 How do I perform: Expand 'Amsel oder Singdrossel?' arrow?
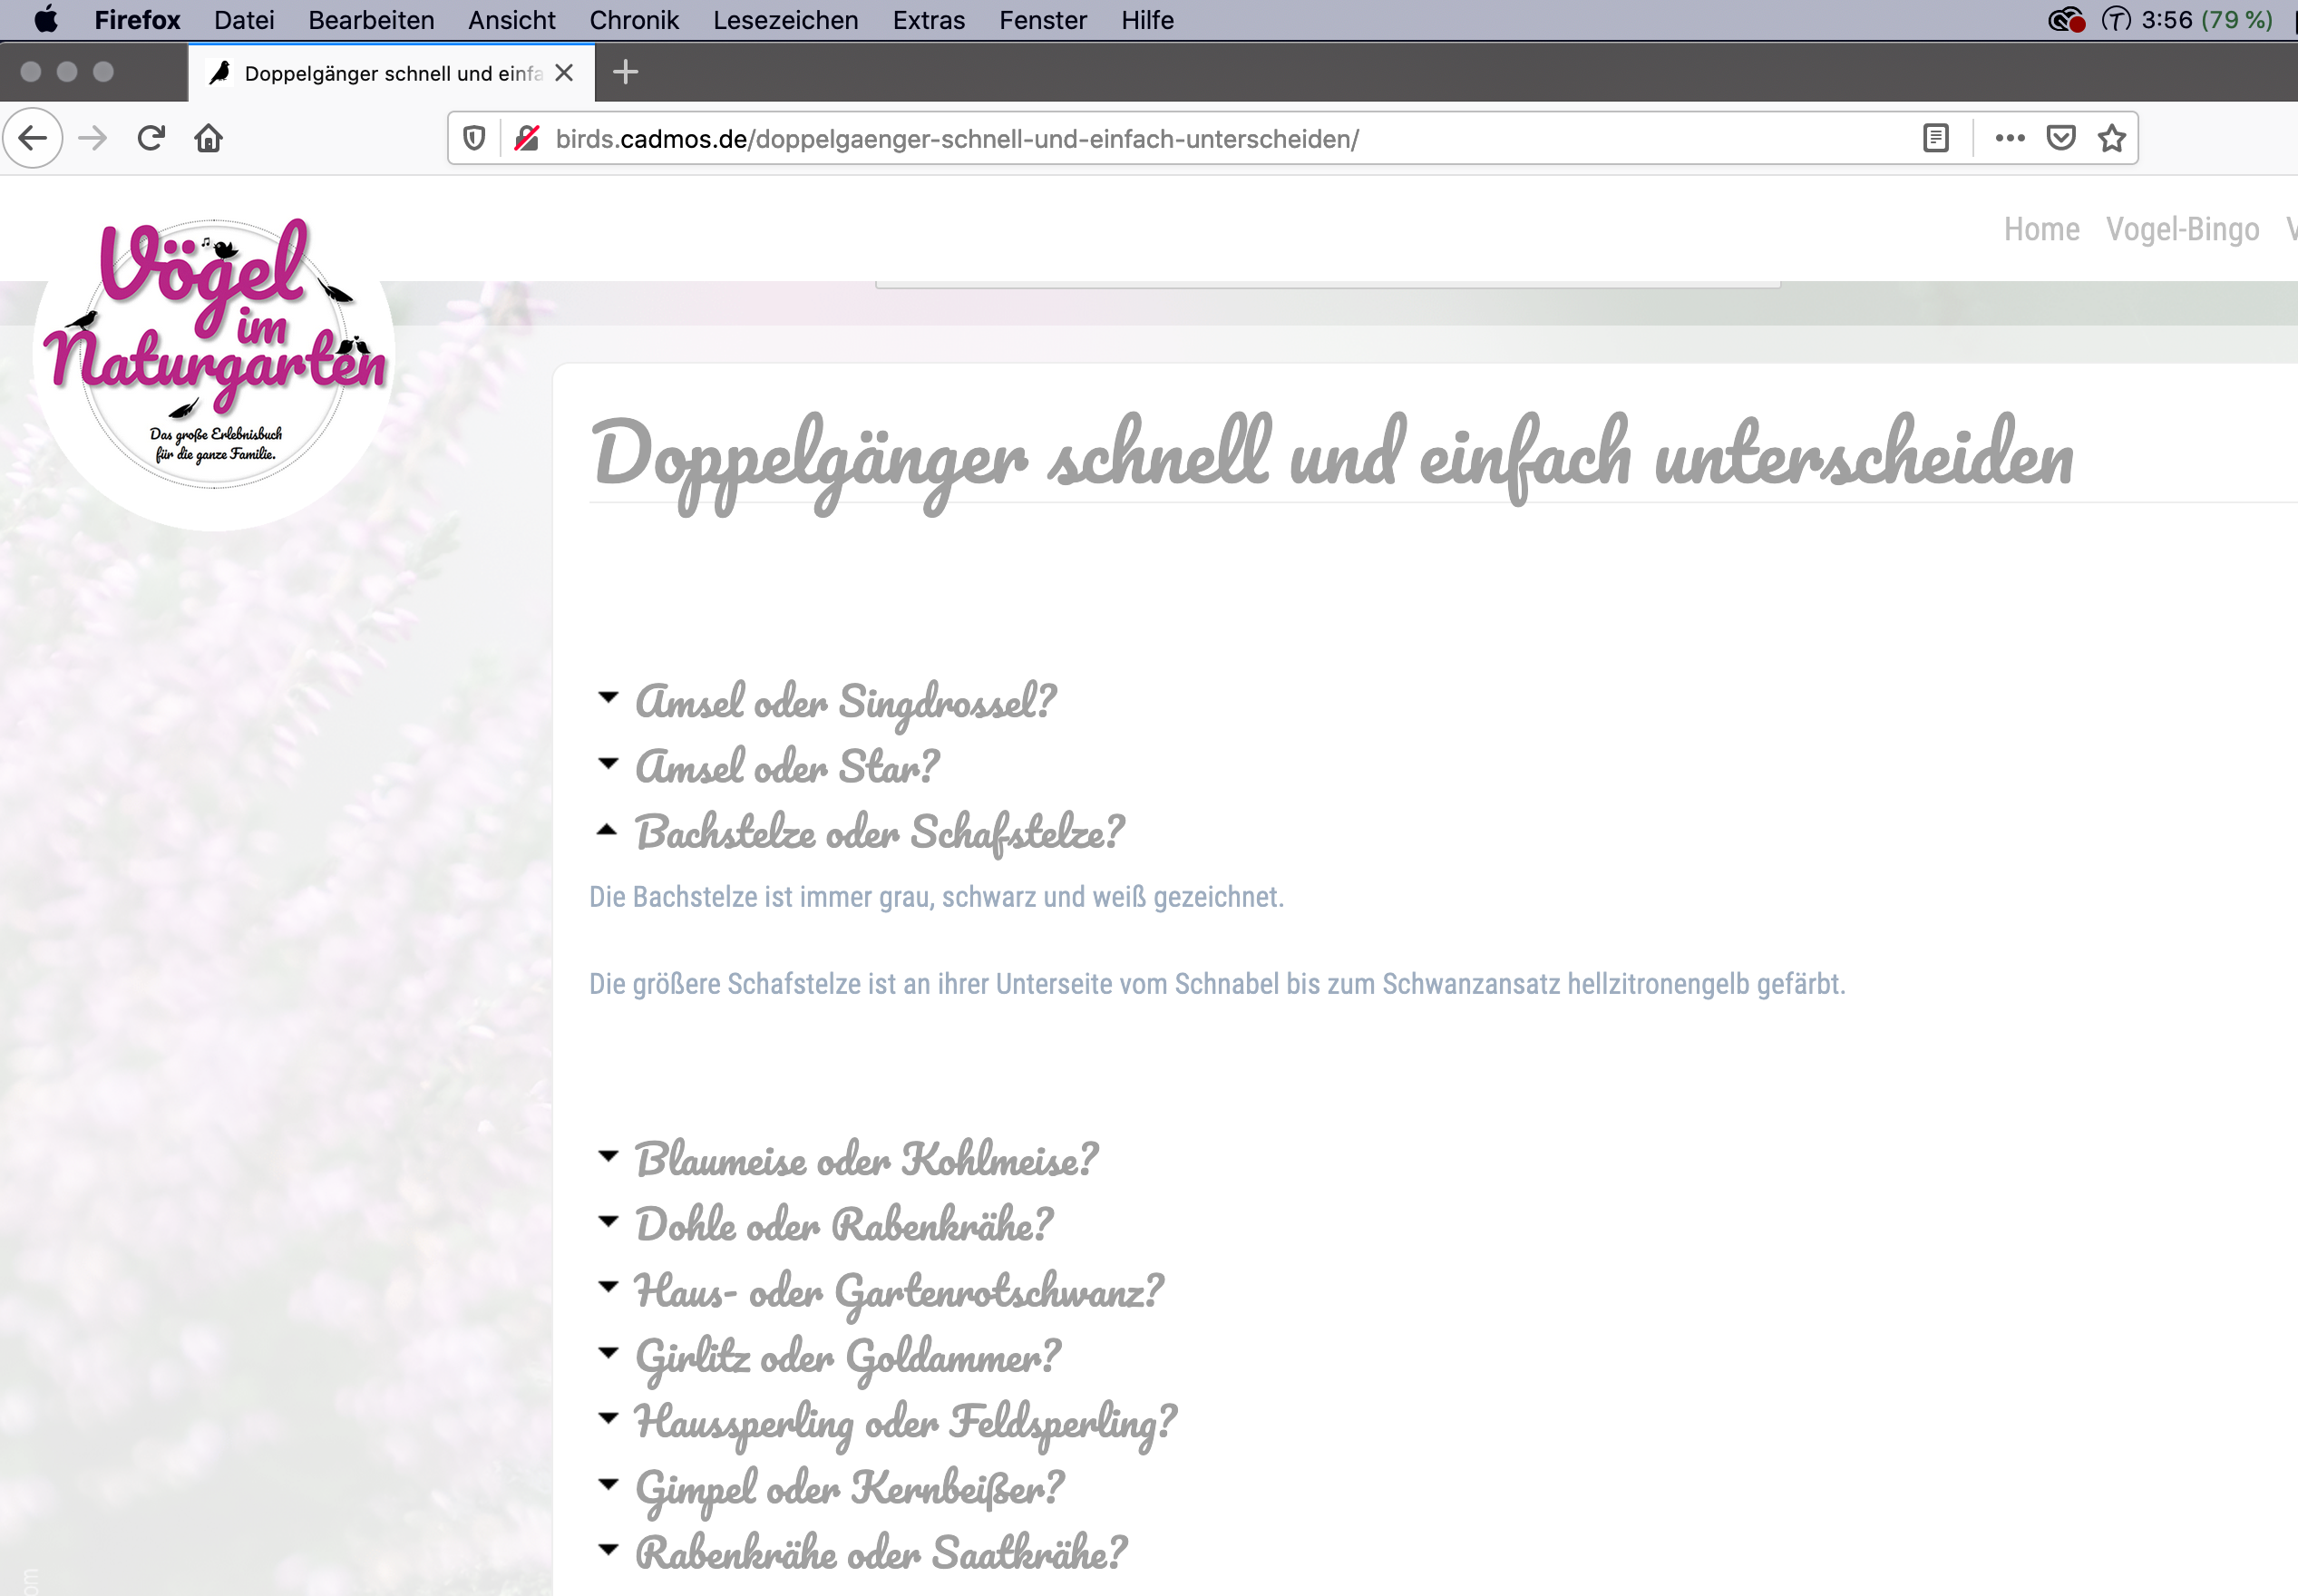point(607,697)
